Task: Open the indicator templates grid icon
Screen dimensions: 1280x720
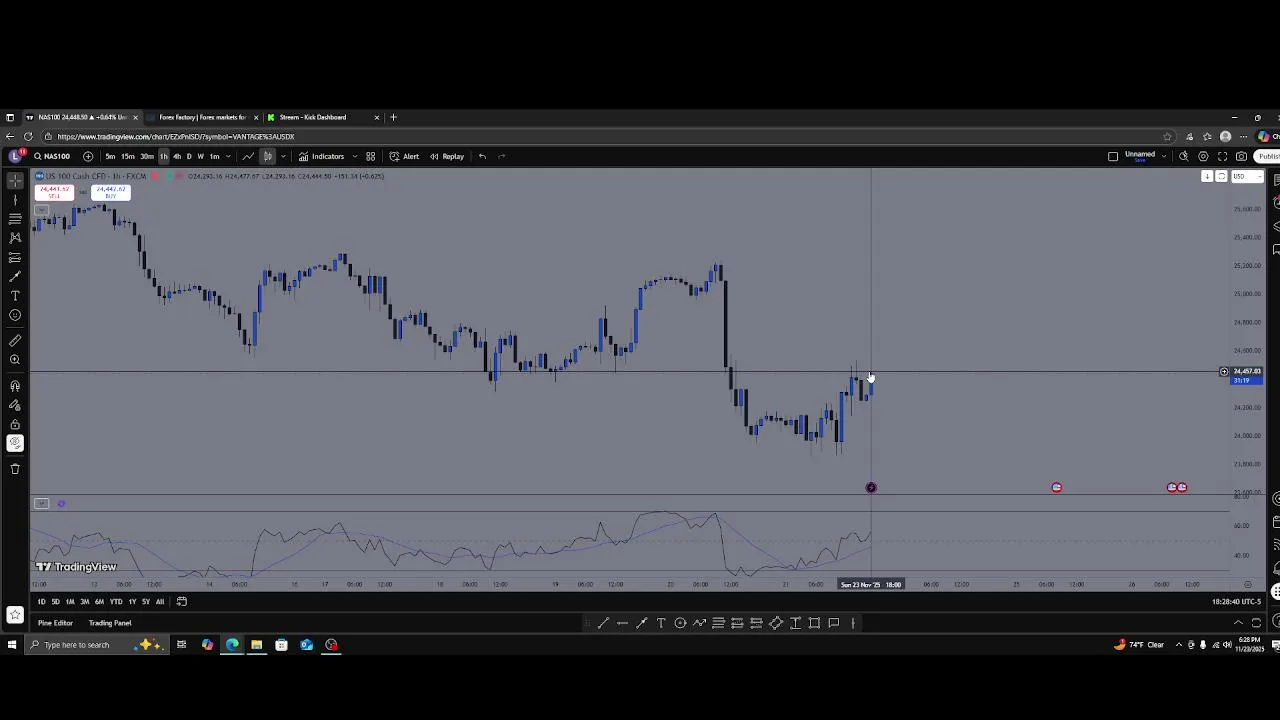Action: (x=370, y=156)
